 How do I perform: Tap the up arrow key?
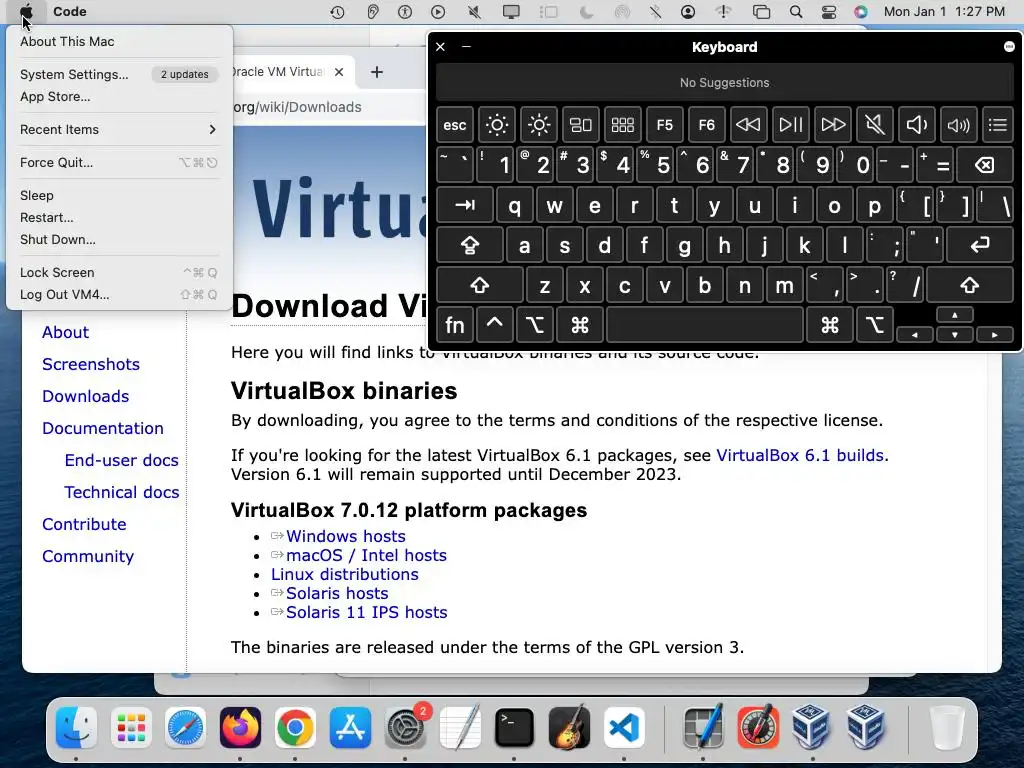click(955, 315)
